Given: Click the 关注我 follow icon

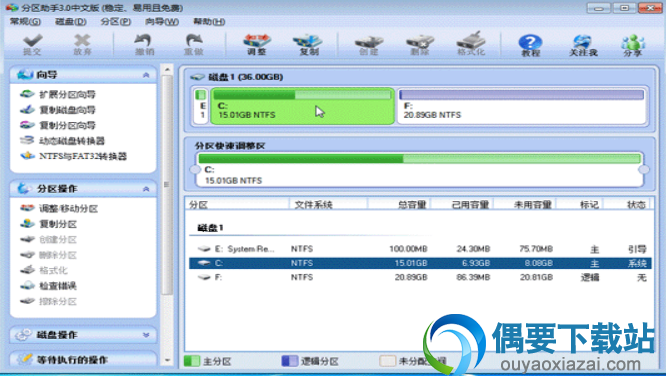Looking at the screenshot, I should click(583, 45).
